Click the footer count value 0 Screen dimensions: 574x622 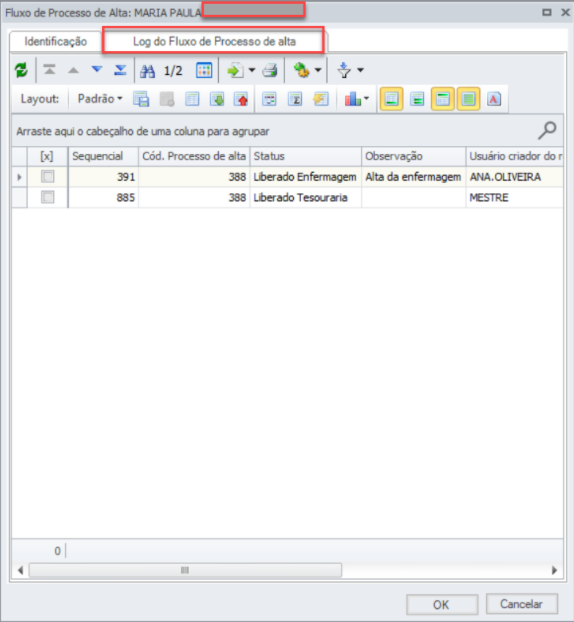58,551
